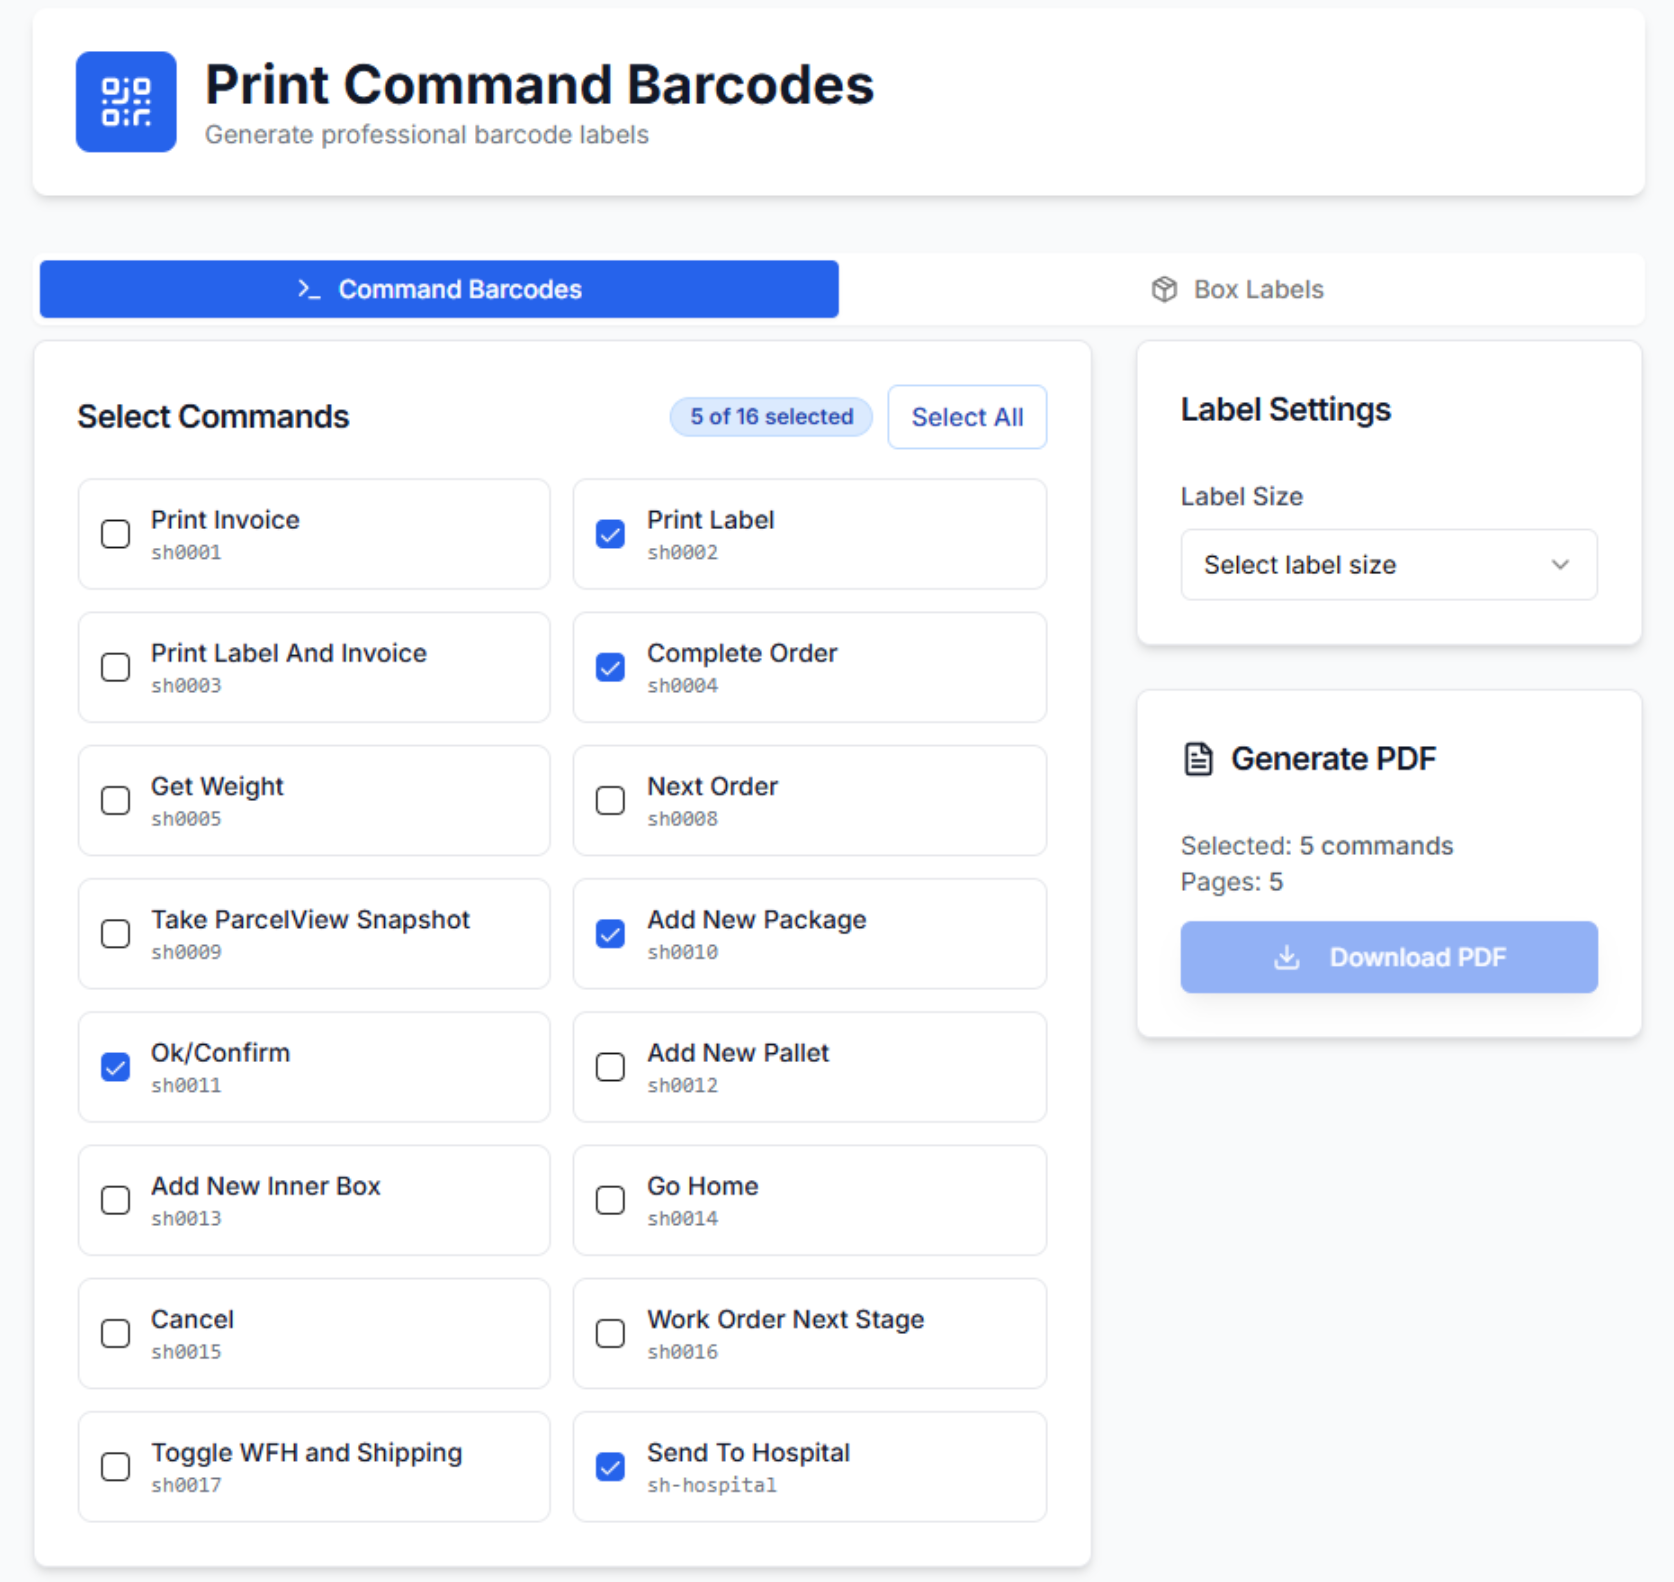The width and height of the screenshot is (1674, 1582).
Task: Click the Download PDF button
Action: (x=1389, y=957)
